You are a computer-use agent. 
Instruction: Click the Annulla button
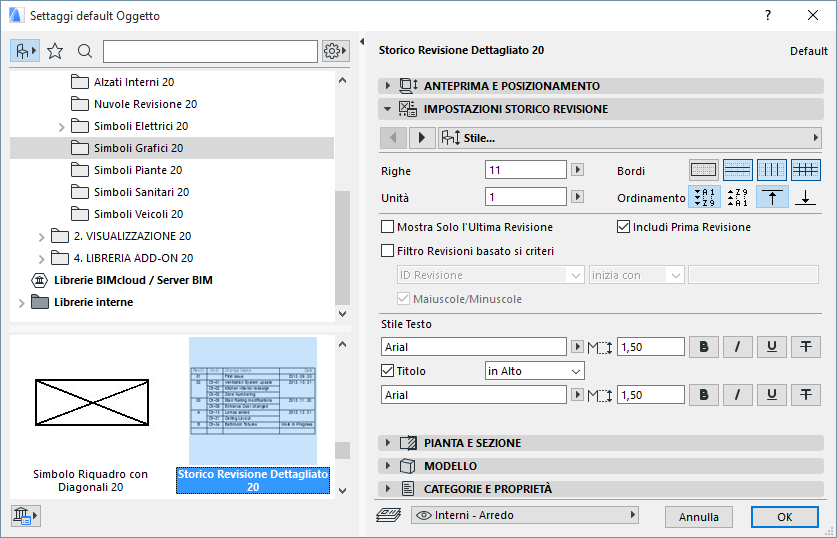tap(698, 517)
